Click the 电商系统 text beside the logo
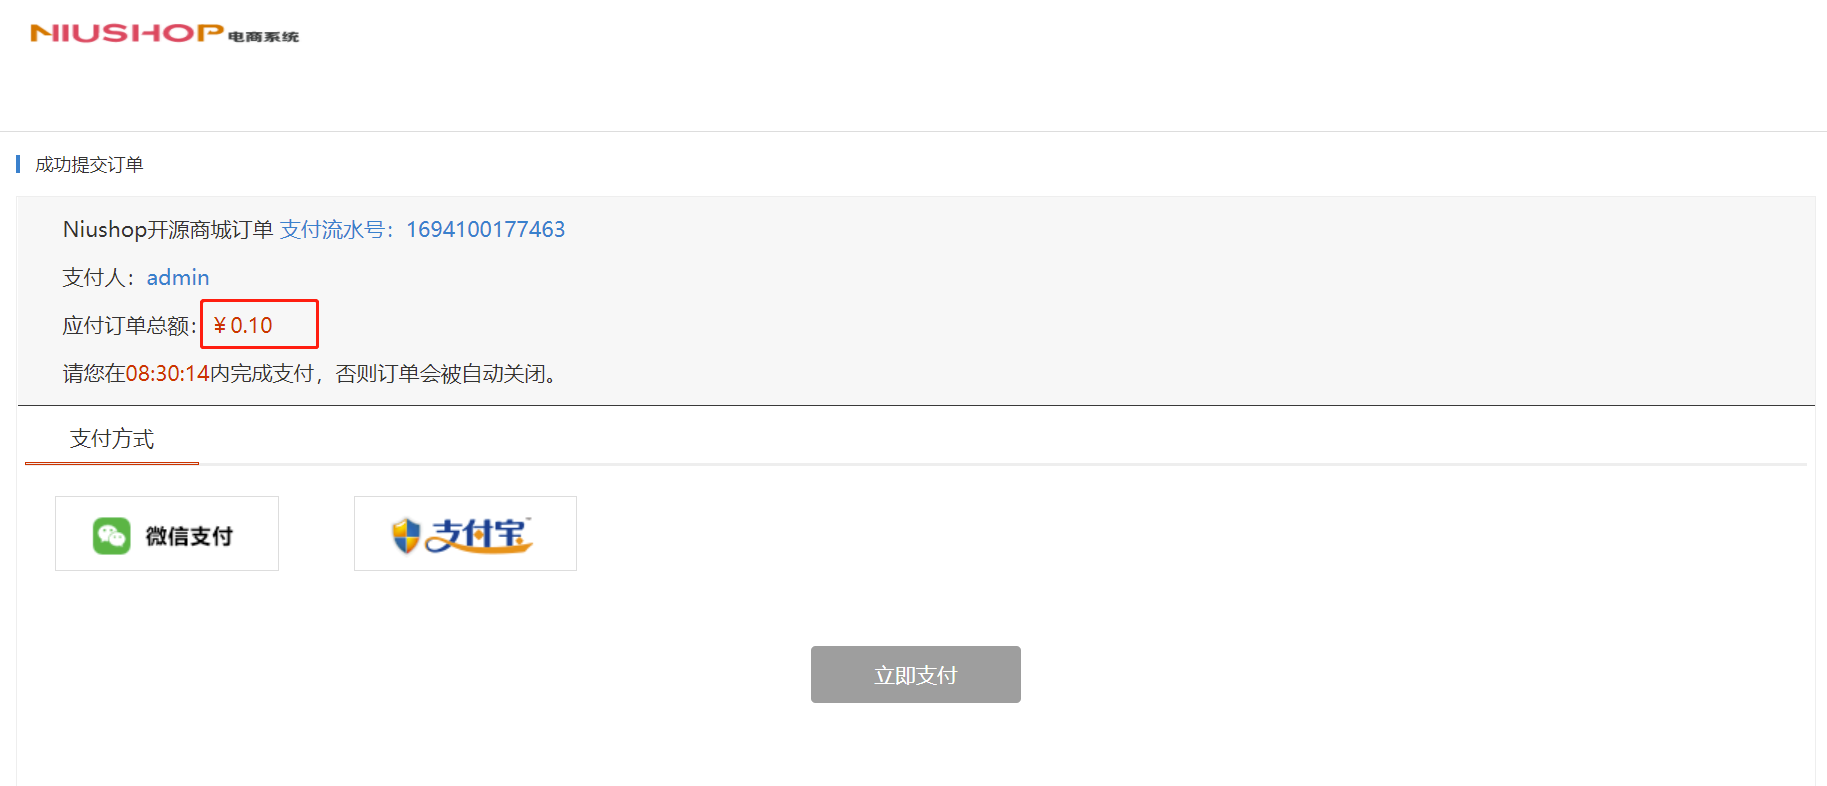The height and width of the screenshot is (786, 1827). 263,37
